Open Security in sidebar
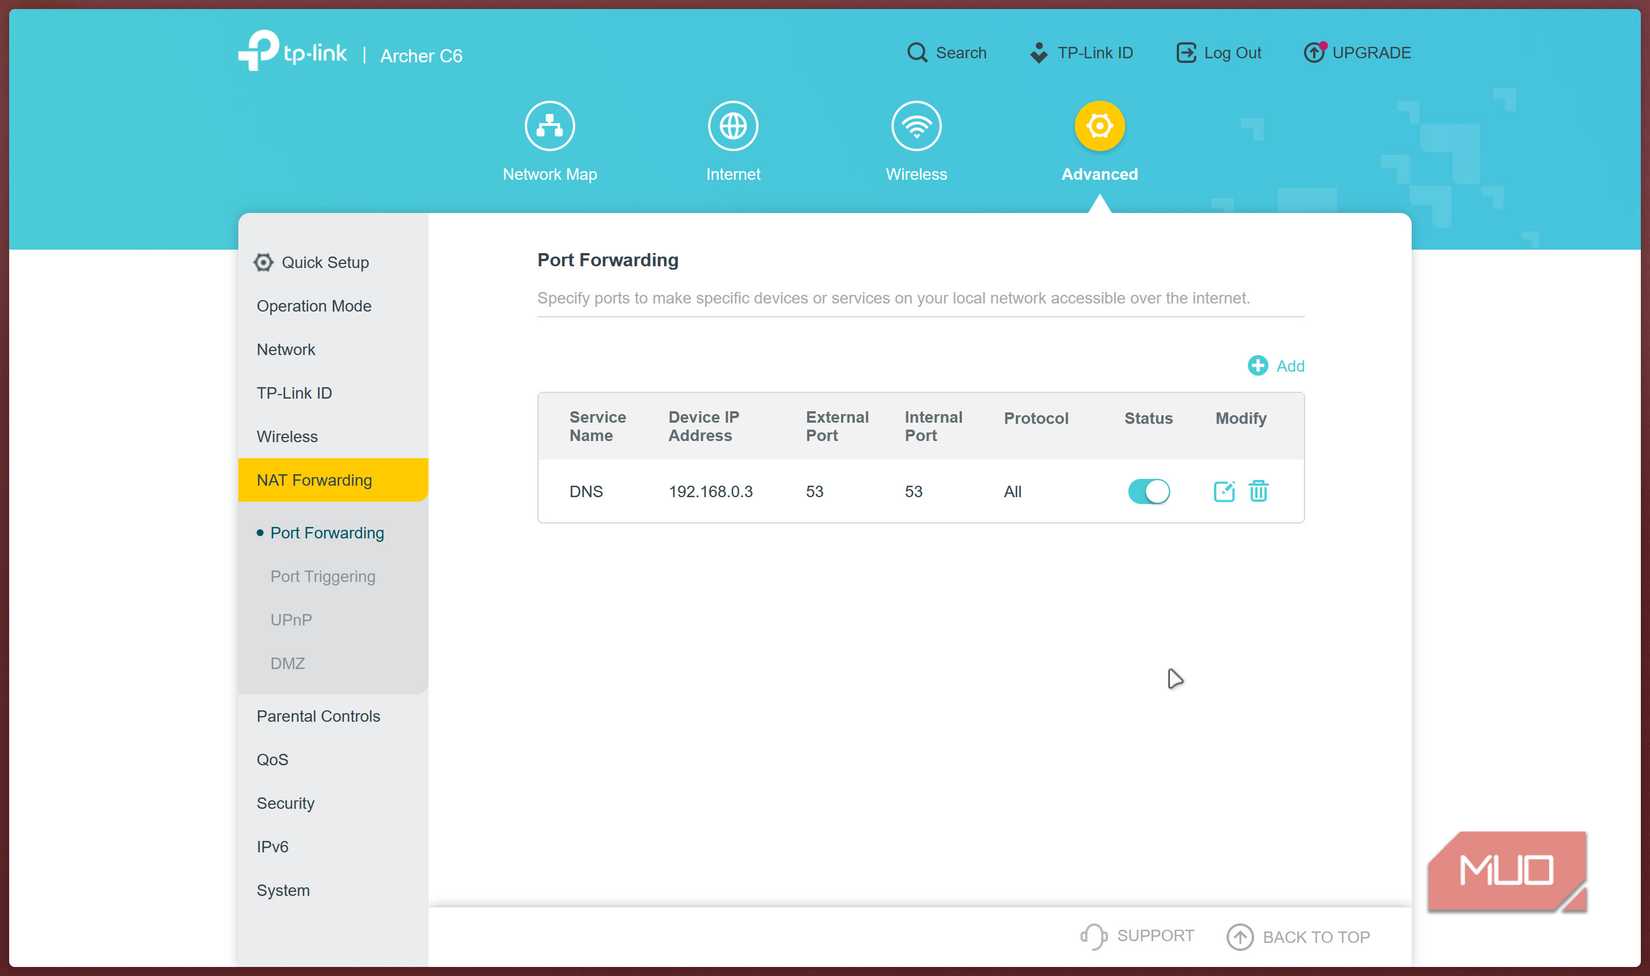This screenshot has height=976, width=1650. (285, 803)
